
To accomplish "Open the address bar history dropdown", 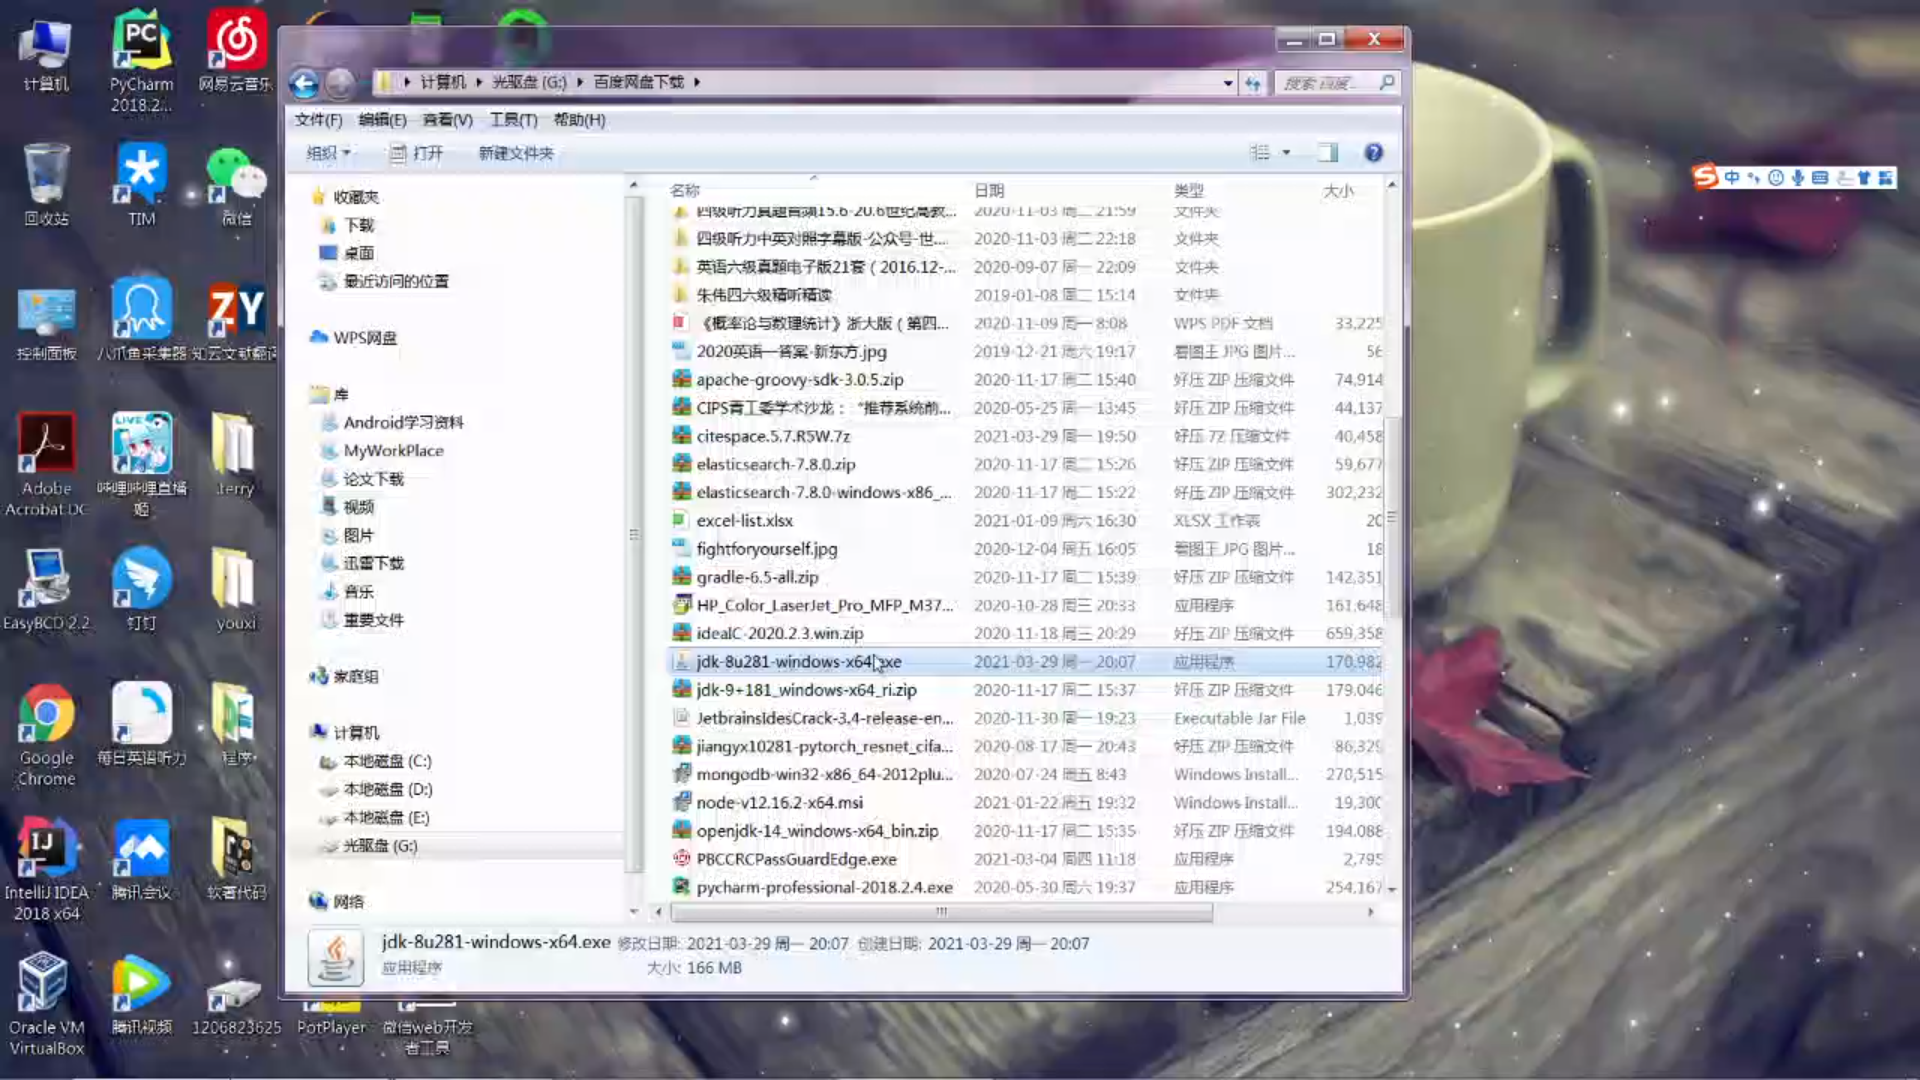I will (1228, 83).
